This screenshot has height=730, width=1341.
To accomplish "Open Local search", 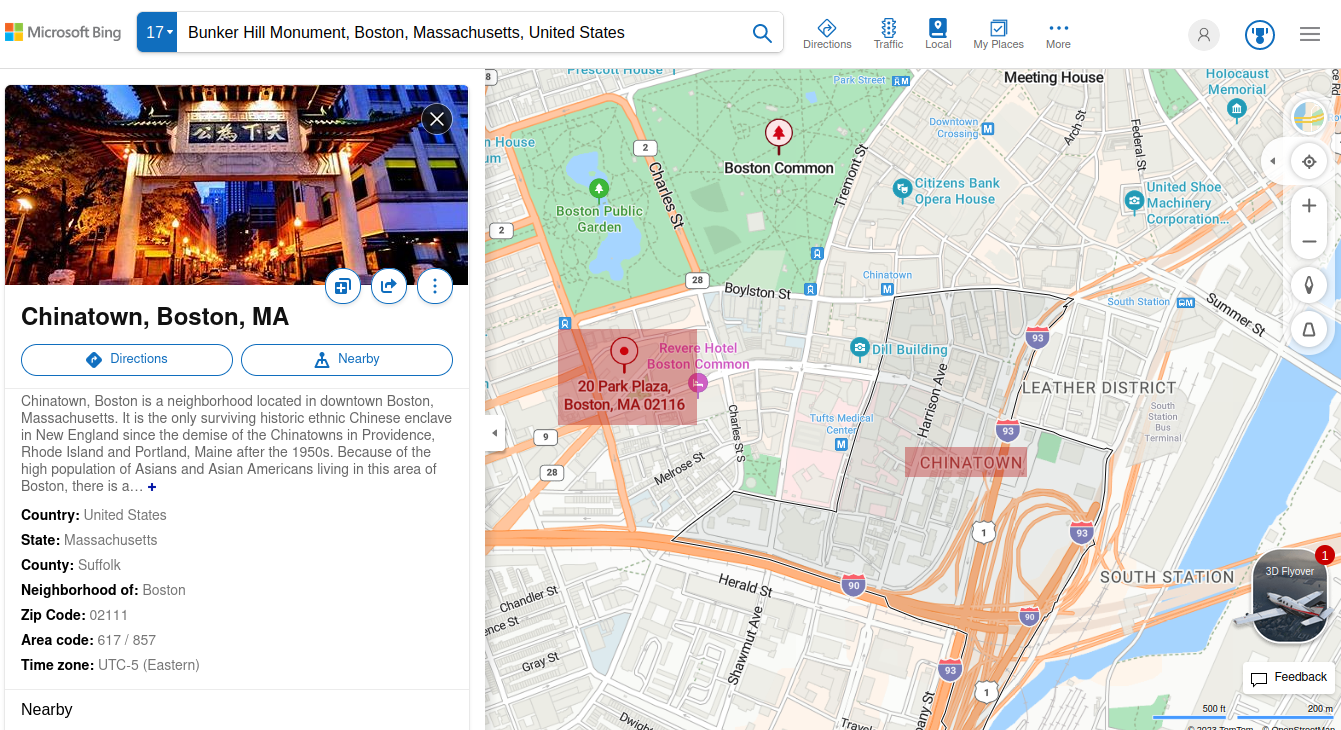I will click(x=938, y=34).
